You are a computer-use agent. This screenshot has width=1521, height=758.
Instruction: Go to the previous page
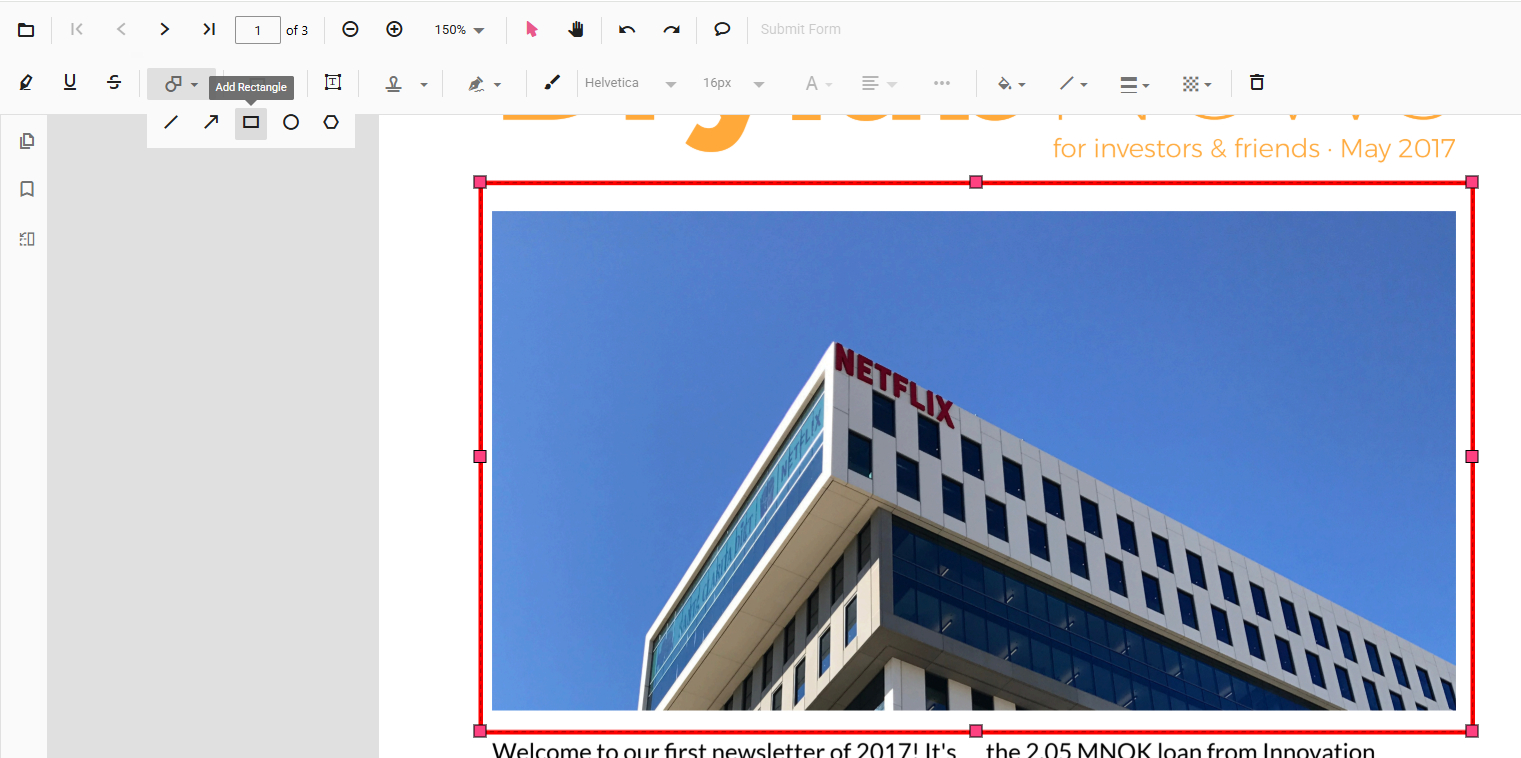(121, 29)
